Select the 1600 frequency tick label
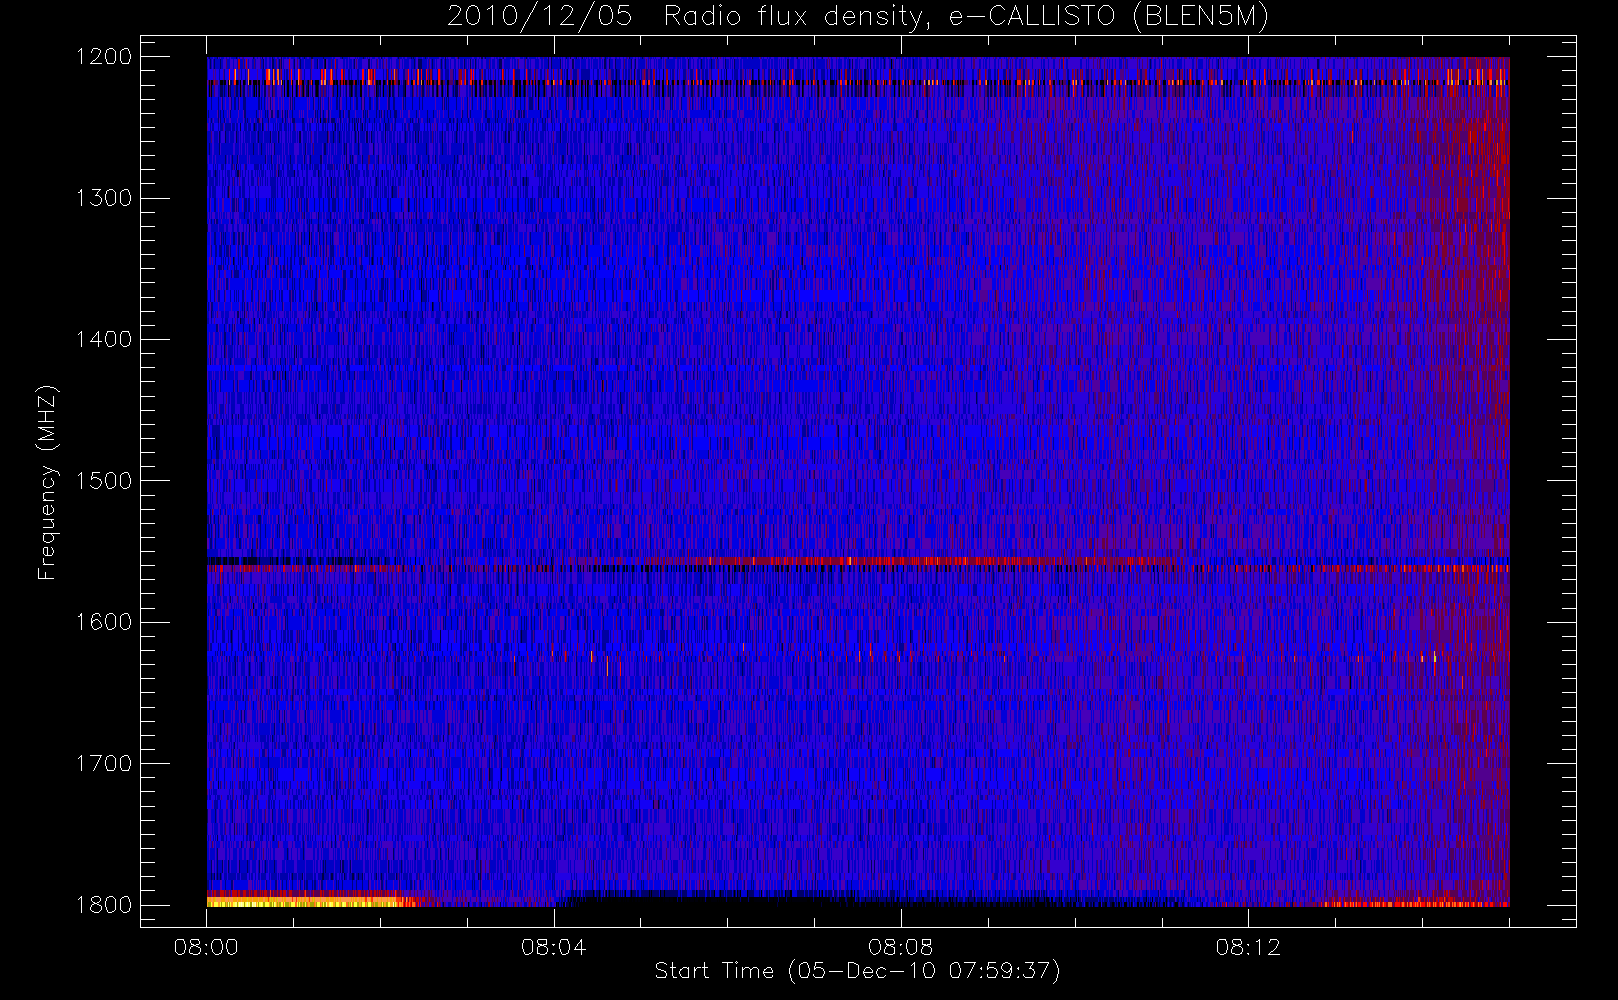Screen dimensions: 1618x1000 pos(104,622)
